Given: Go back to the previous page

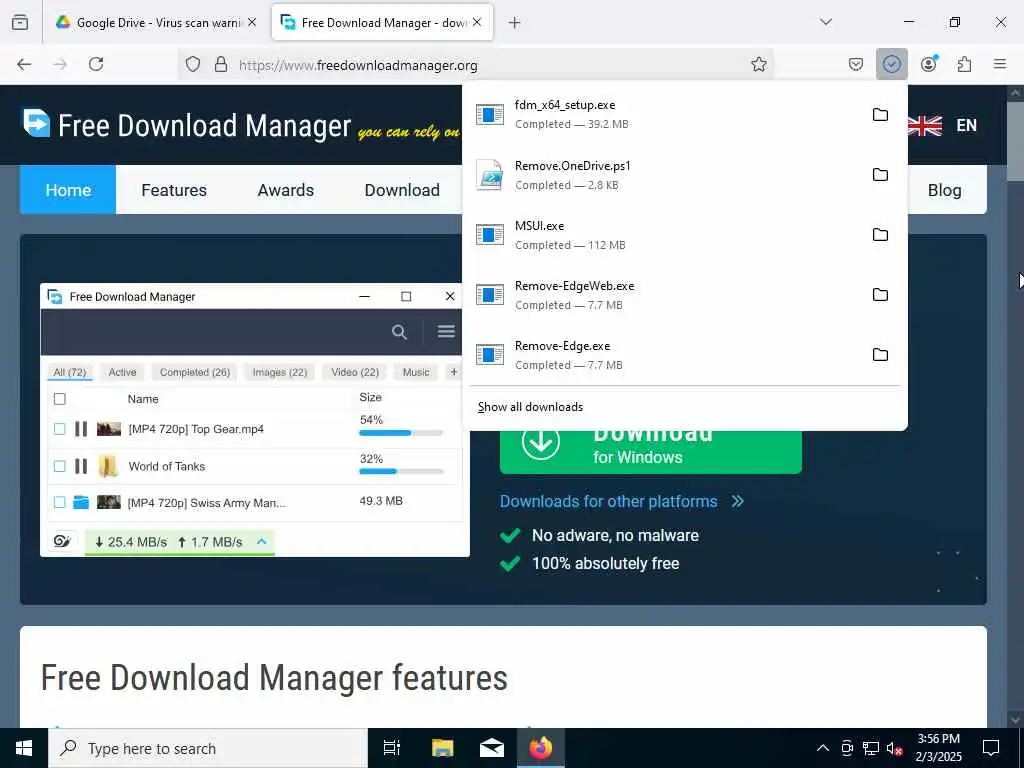Looking at the screenshot, I should click(x=24, y=64).
